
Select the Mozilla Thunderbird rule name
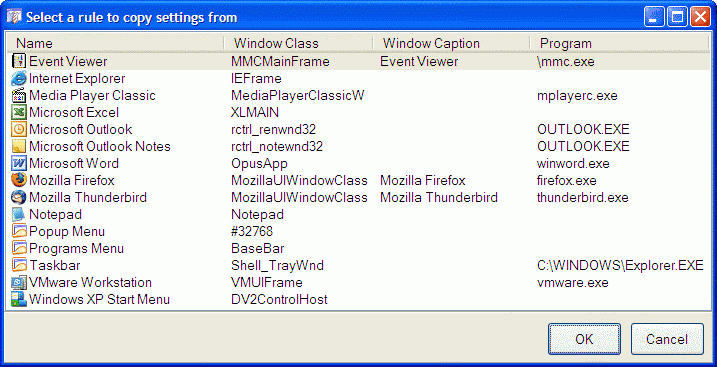pyautogui.click(x=88, y=197)
